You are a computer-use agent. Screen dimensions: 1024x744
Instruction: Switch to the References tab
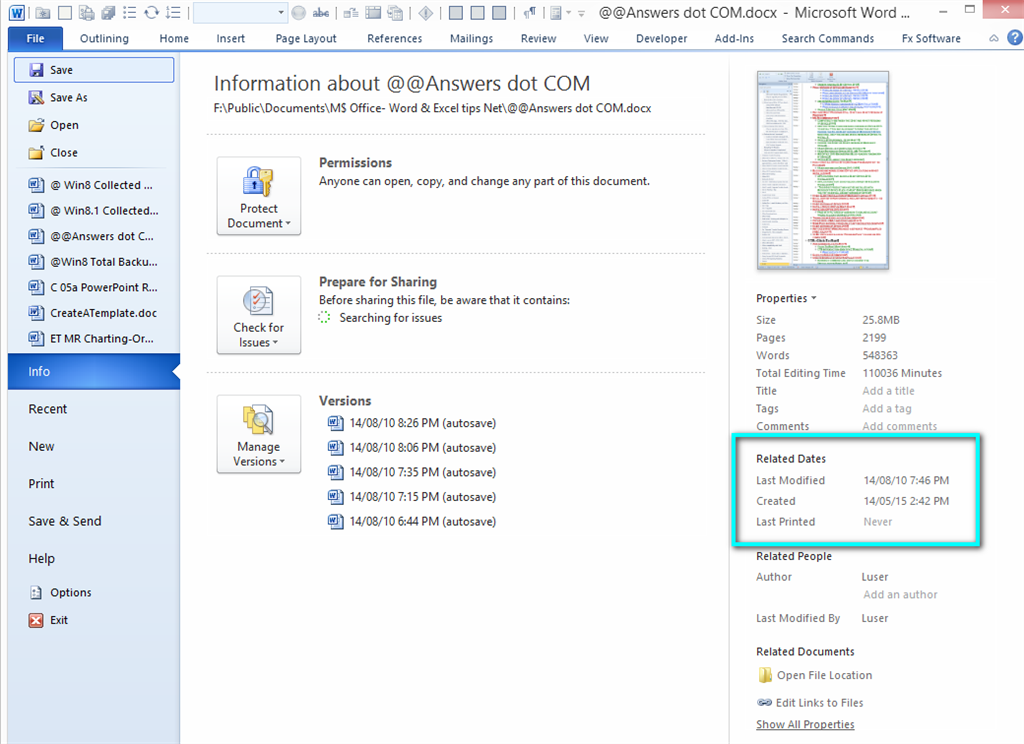pos(394,39)
